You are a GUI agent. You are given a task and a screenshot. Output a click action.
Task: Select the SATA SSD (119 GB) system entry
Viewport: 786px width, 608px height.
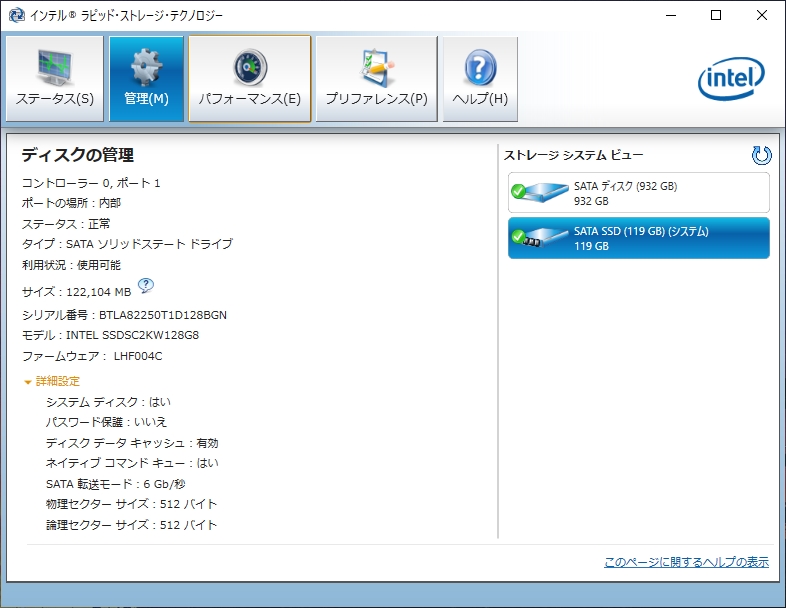639,238
